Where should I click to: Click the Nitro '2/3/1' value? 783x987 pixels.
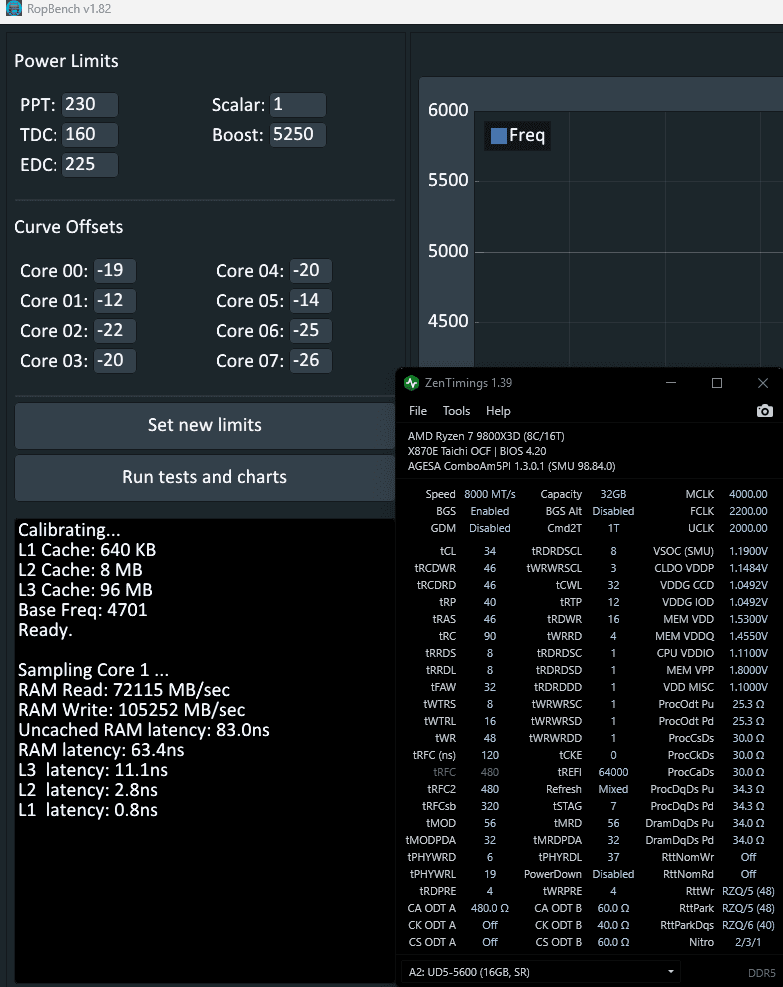[x=748, y=942]
